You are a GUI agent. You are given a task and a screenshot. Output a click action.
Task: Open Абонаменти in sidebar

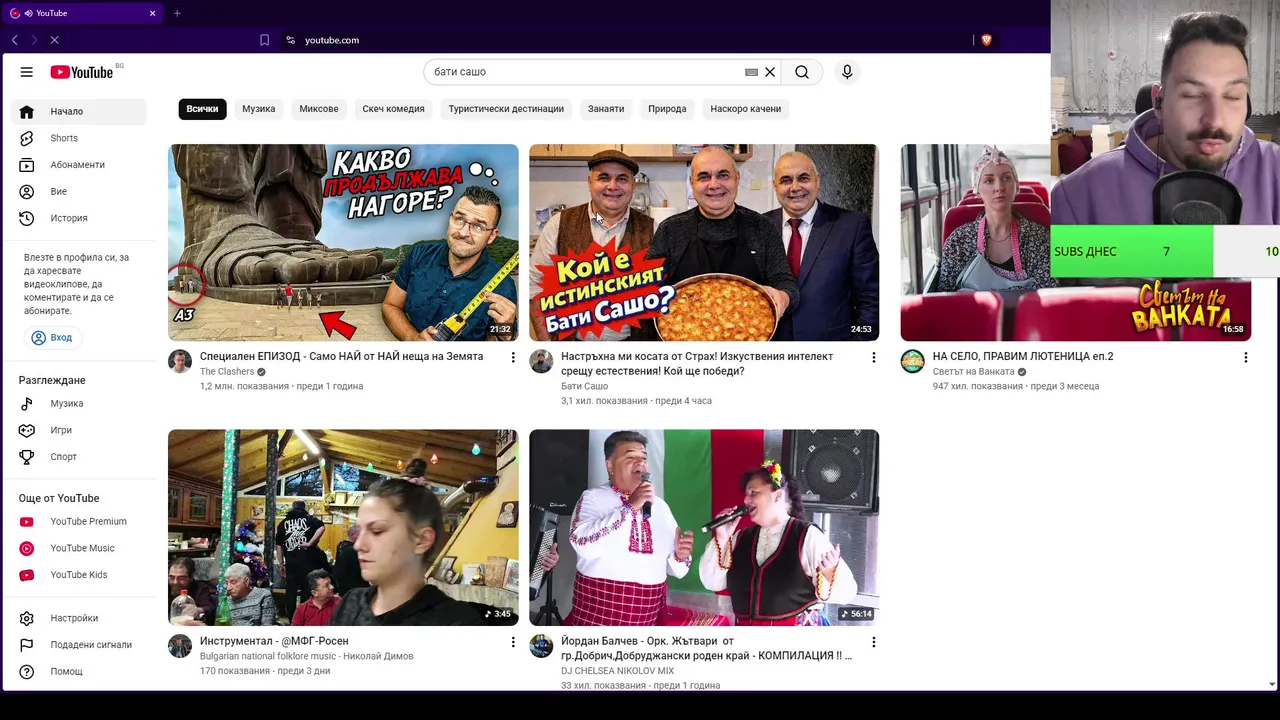79,165
